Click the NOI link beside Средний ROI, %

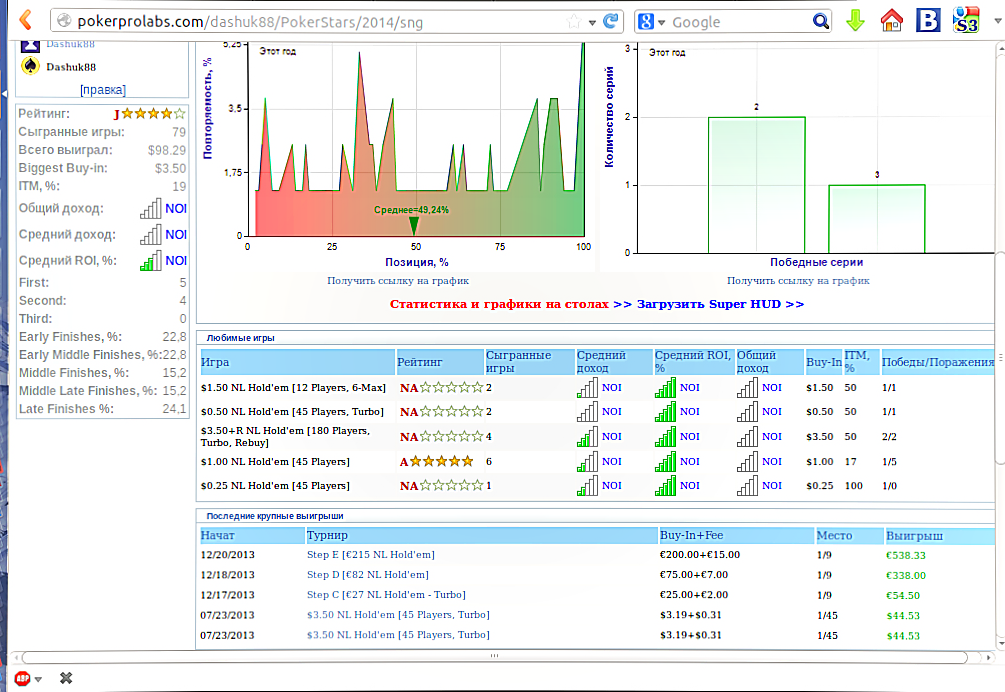(x=176, y=261)
